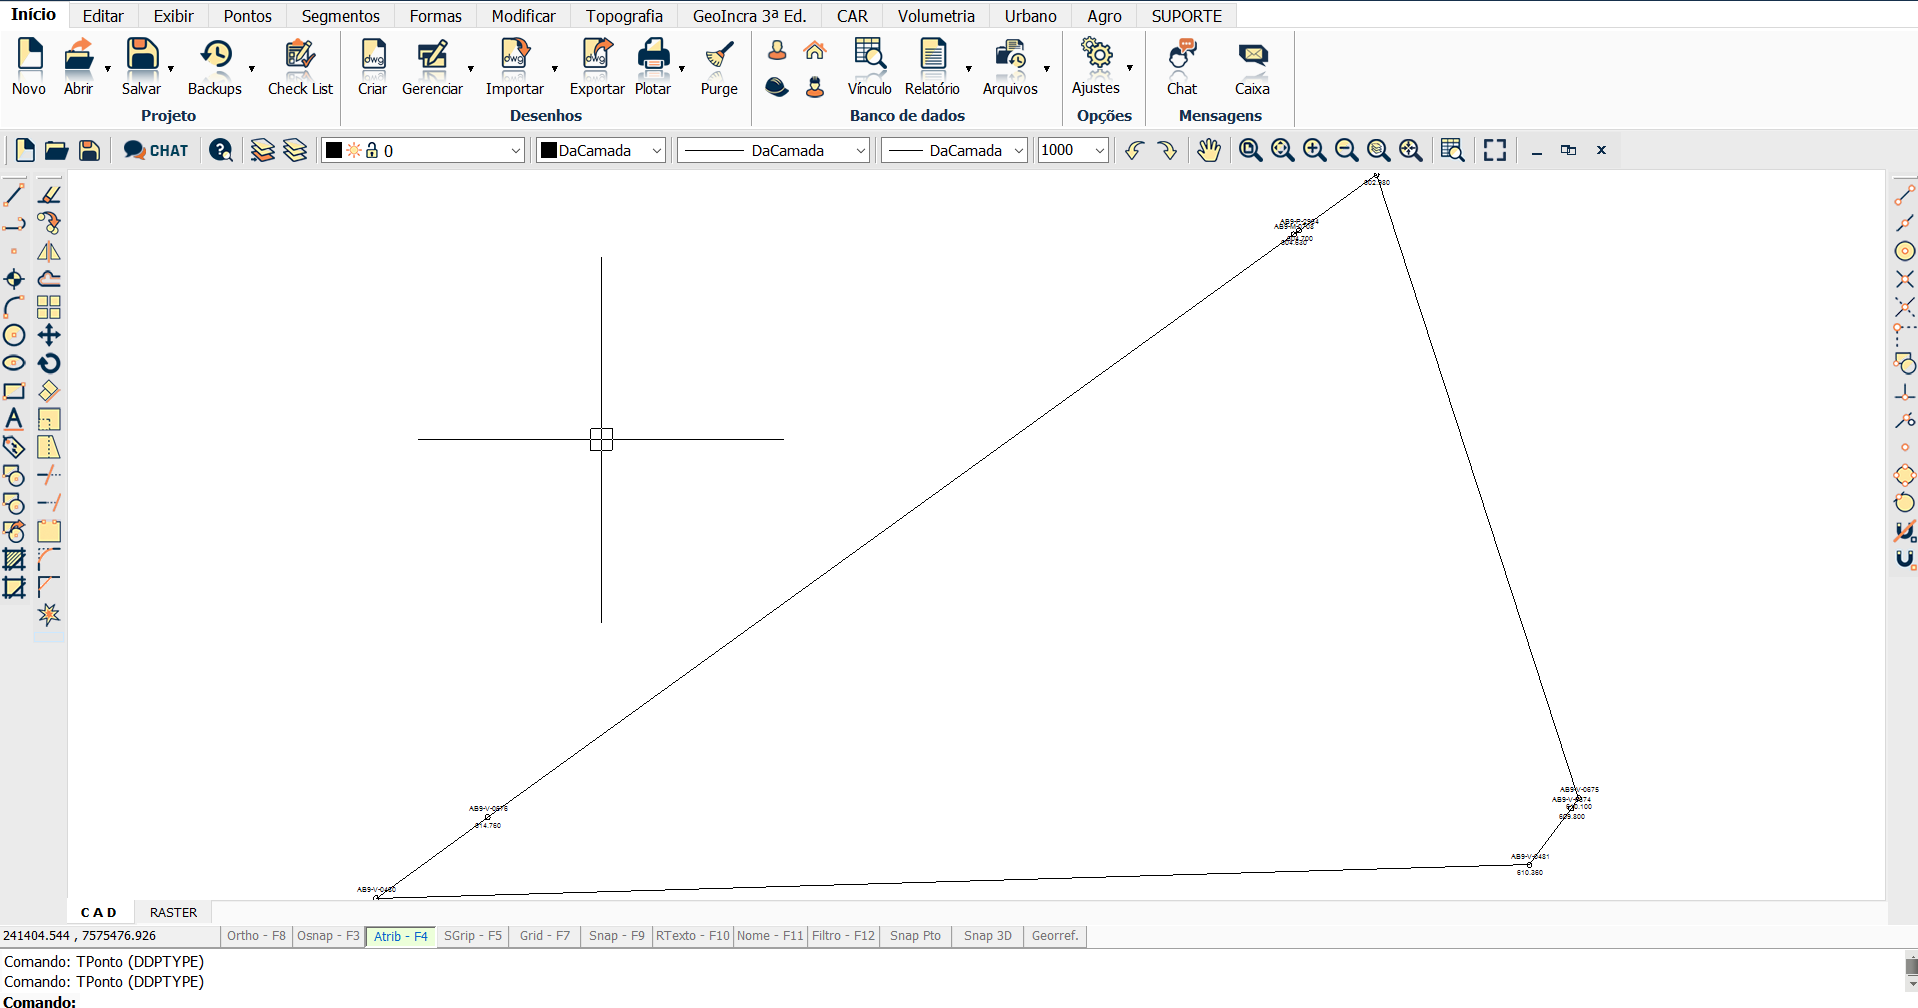The height and width of the screenshot is (1008, 1918).
Task: Click the CHAT toolbar button
Action: coord(156,150)
